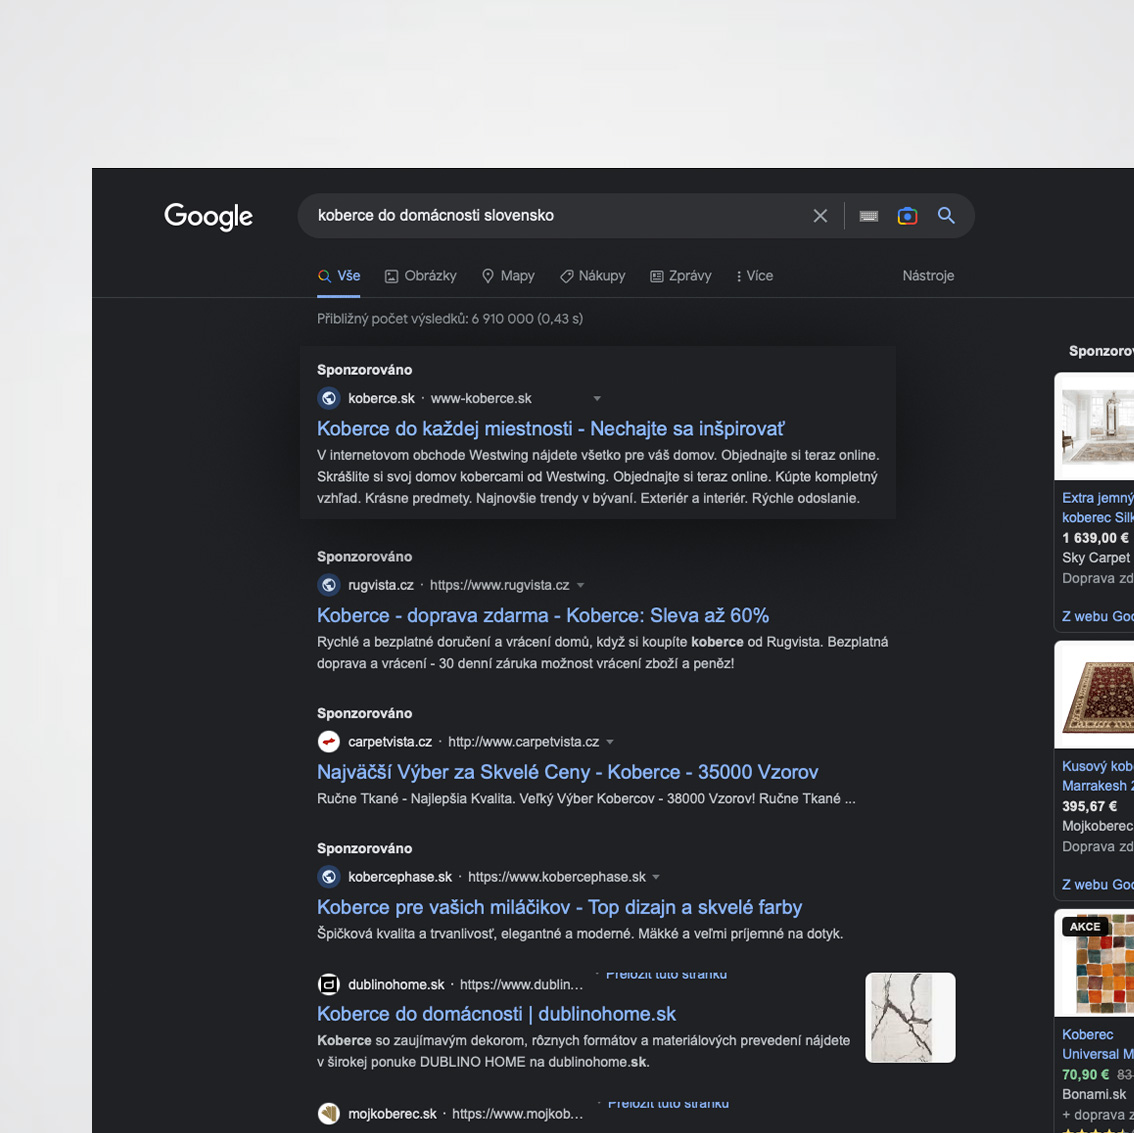Go to the Nákupy tab
This screenshot has width=1134, height=1133.
592,275
